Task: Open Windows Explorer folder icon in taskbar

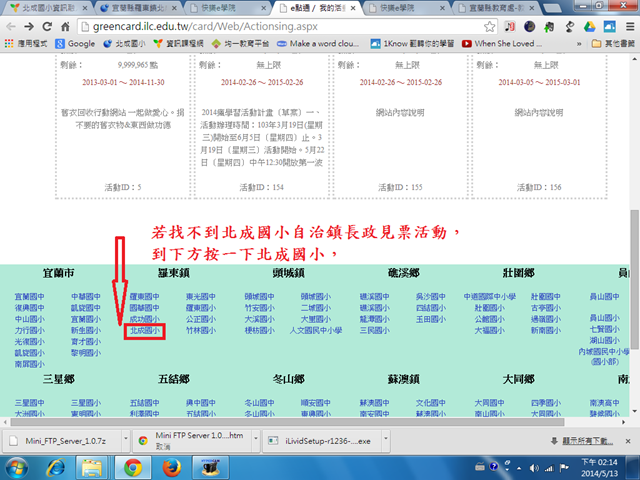Action: (90, 467)
